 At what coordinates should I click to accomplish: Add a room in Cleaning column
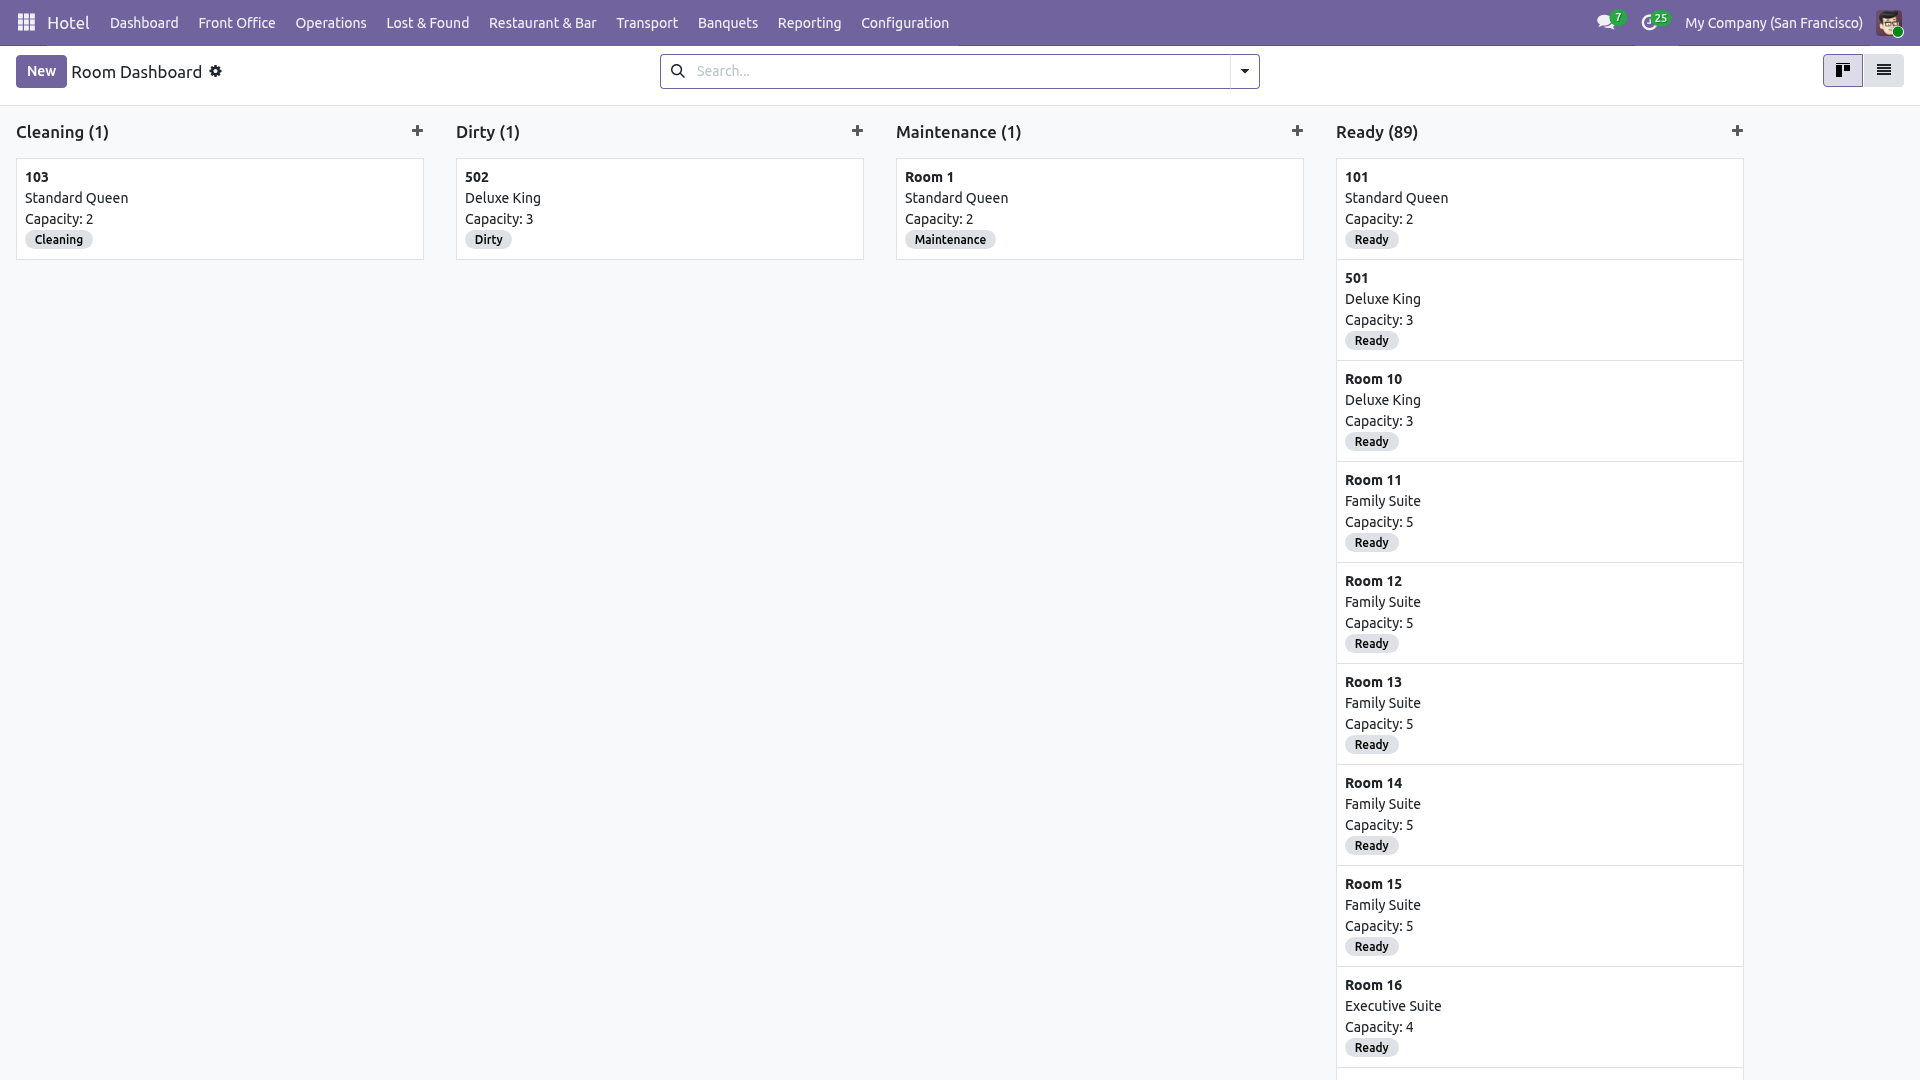(x=417, y=131)
